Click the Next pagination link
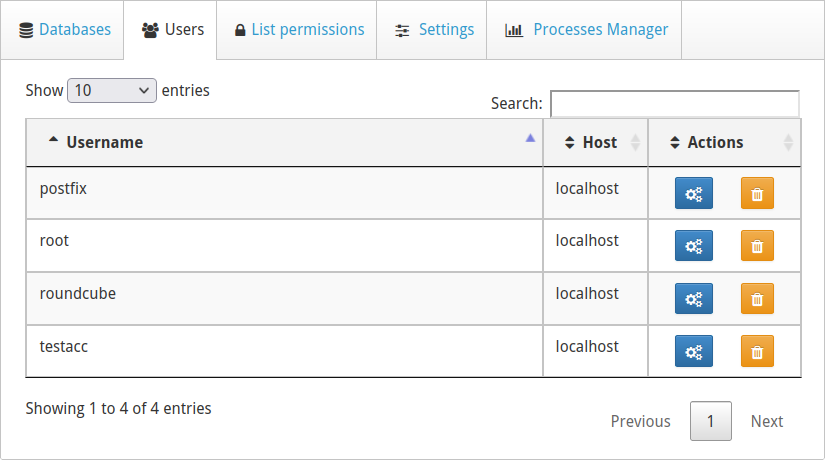 [767, 421]
